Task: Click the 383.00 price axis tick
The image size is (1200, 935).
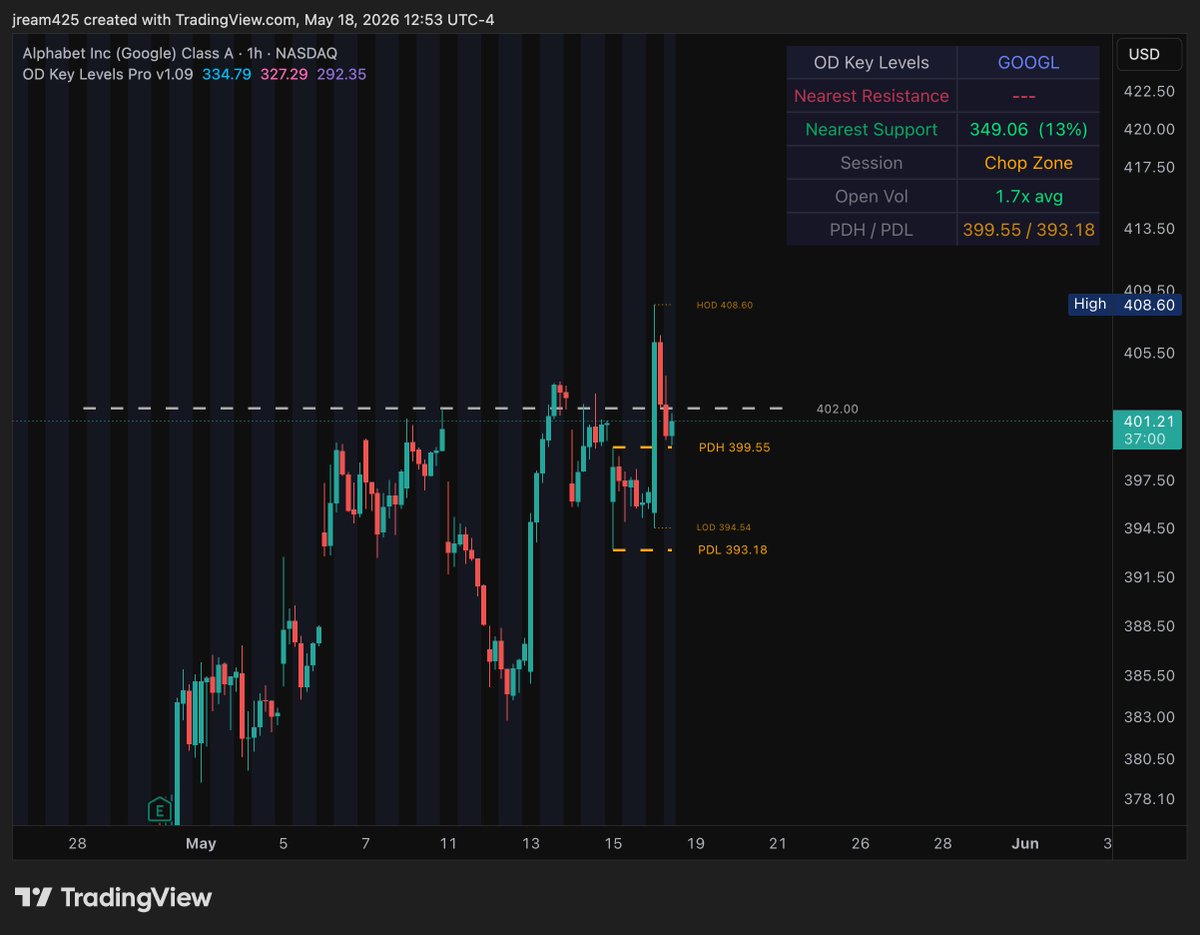Action: 1150,717
